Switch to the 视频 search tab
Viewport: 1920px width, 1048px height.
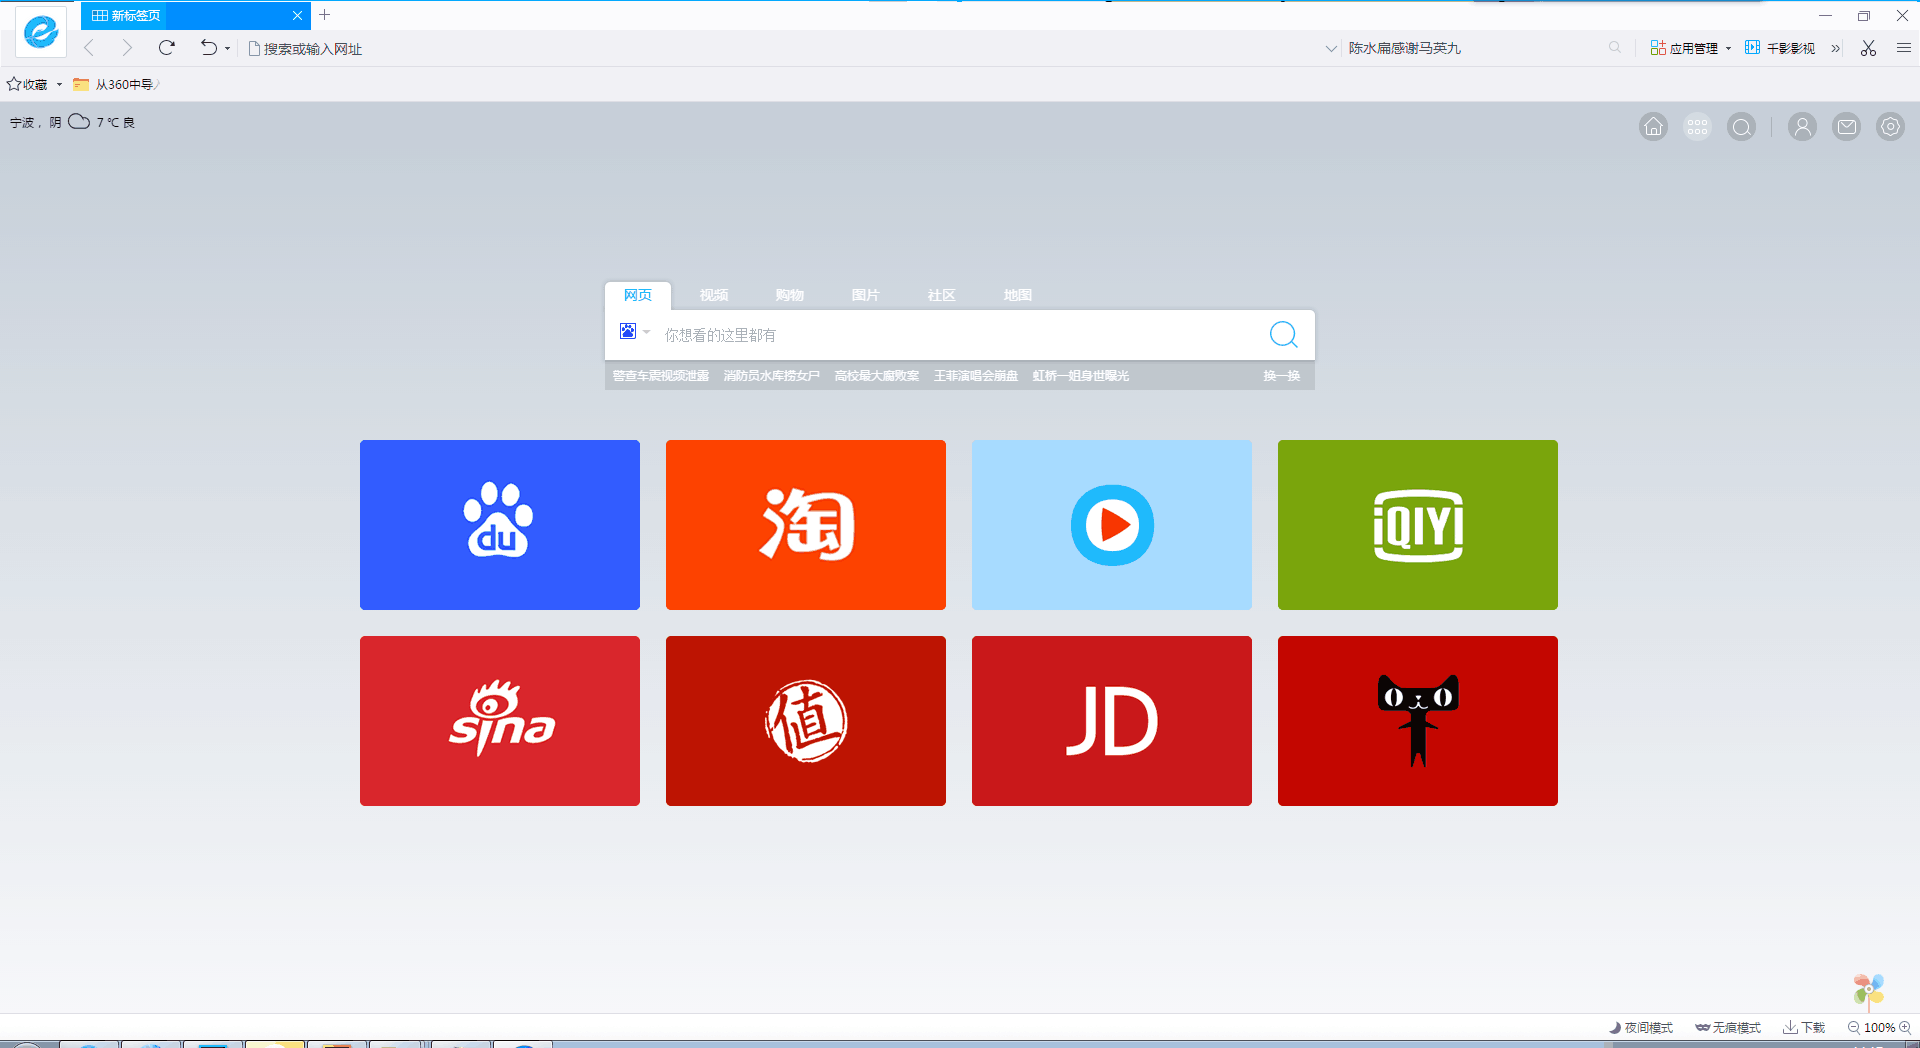[x=714, y=295]
